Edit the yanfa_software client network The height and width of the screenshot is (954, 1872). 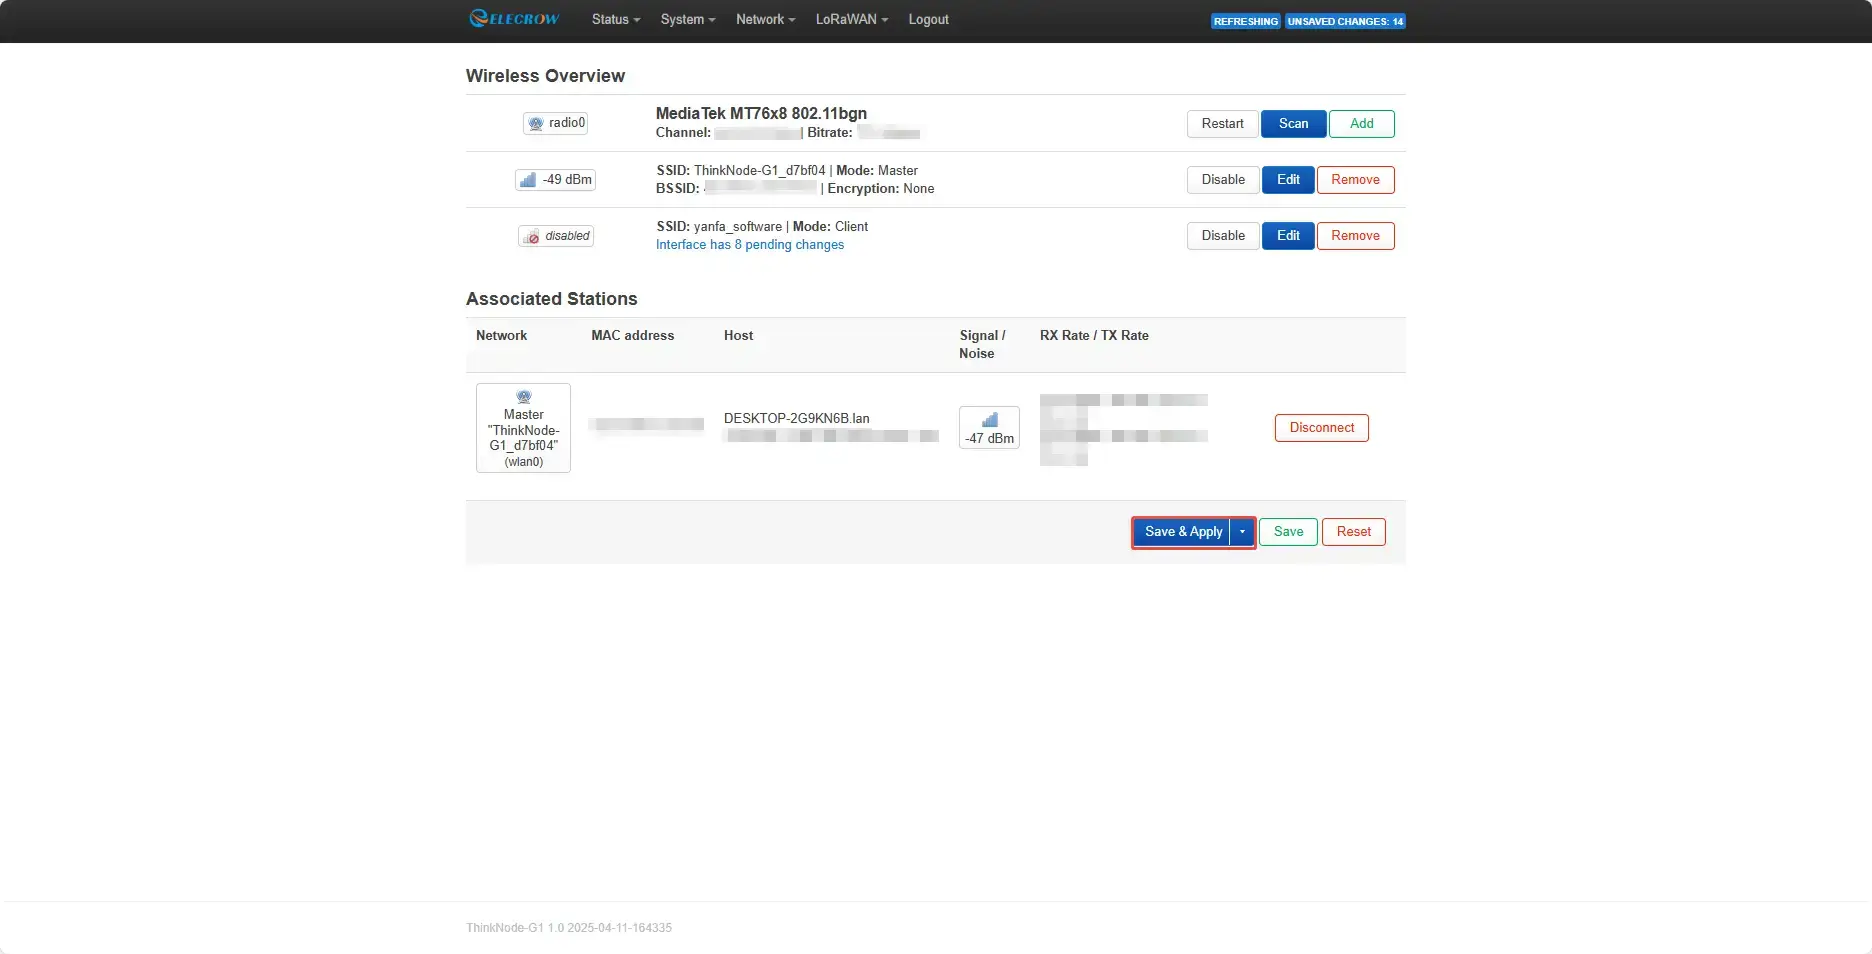1288,236
